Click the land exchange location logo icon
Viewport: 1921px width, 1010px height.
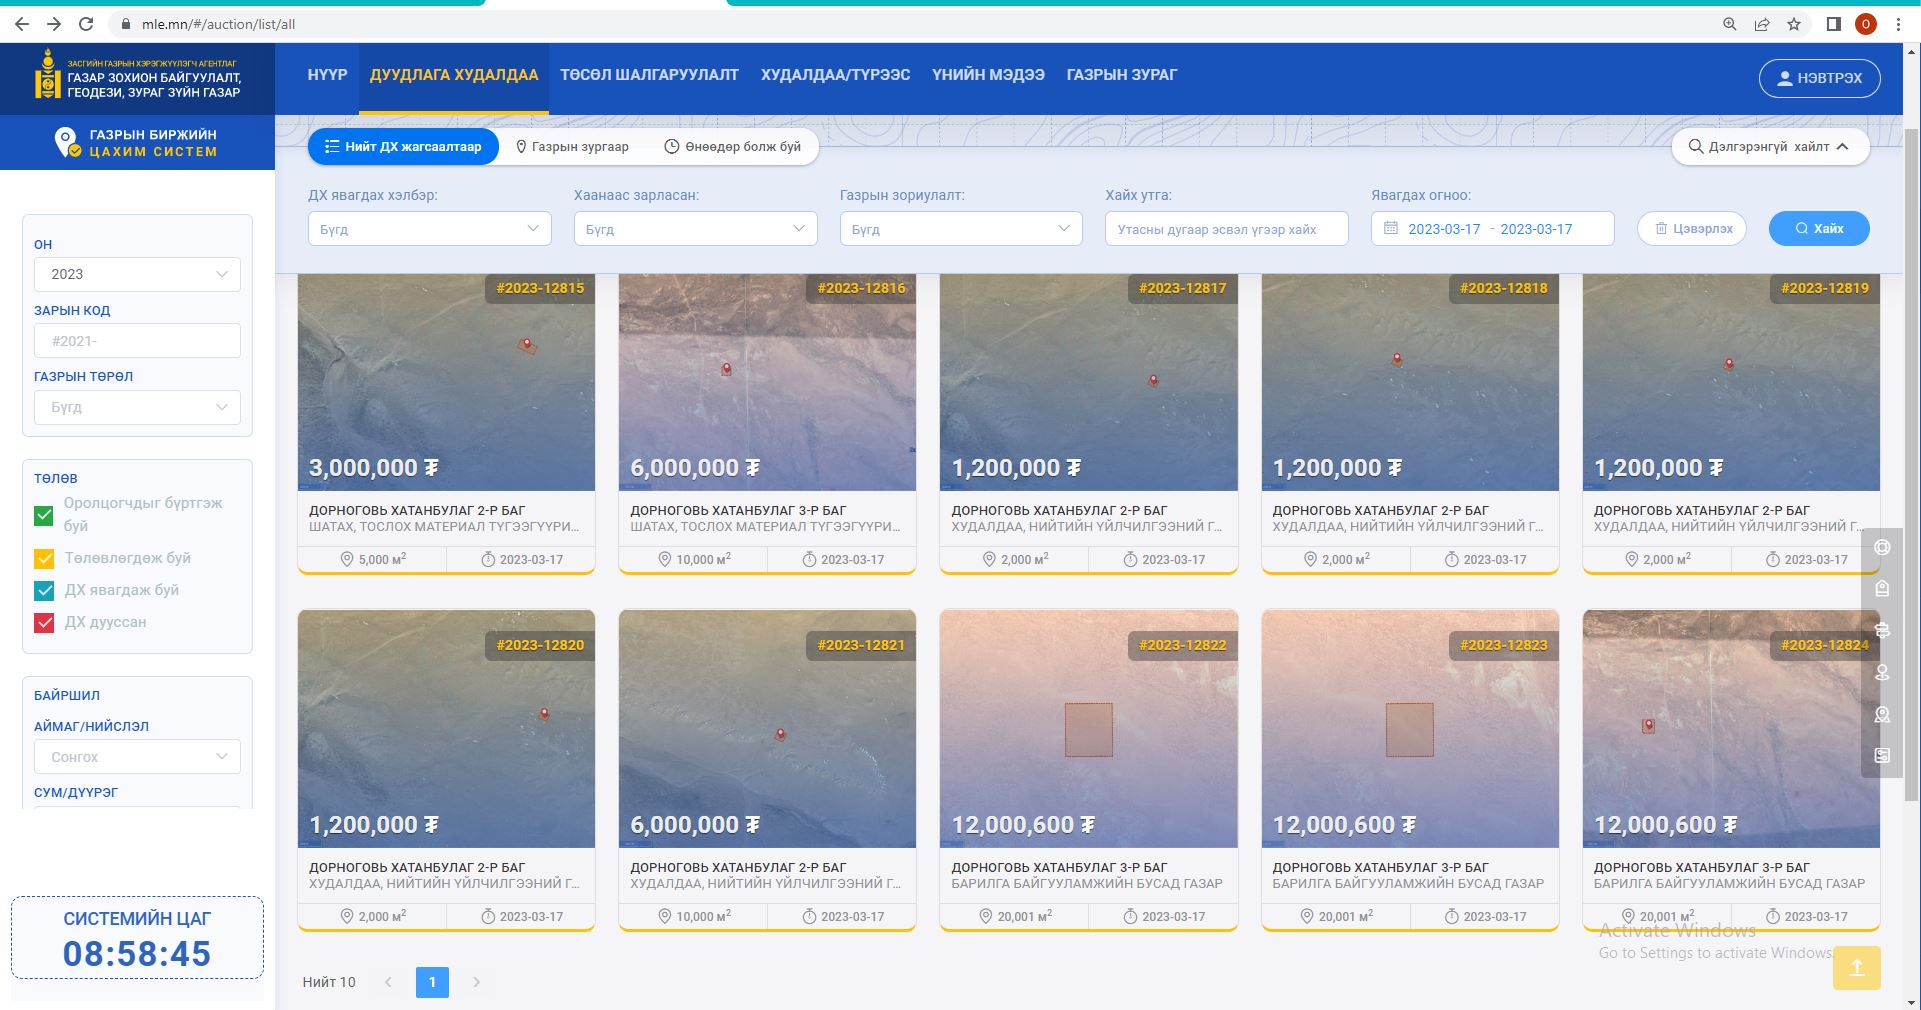[x=67, y=142]
